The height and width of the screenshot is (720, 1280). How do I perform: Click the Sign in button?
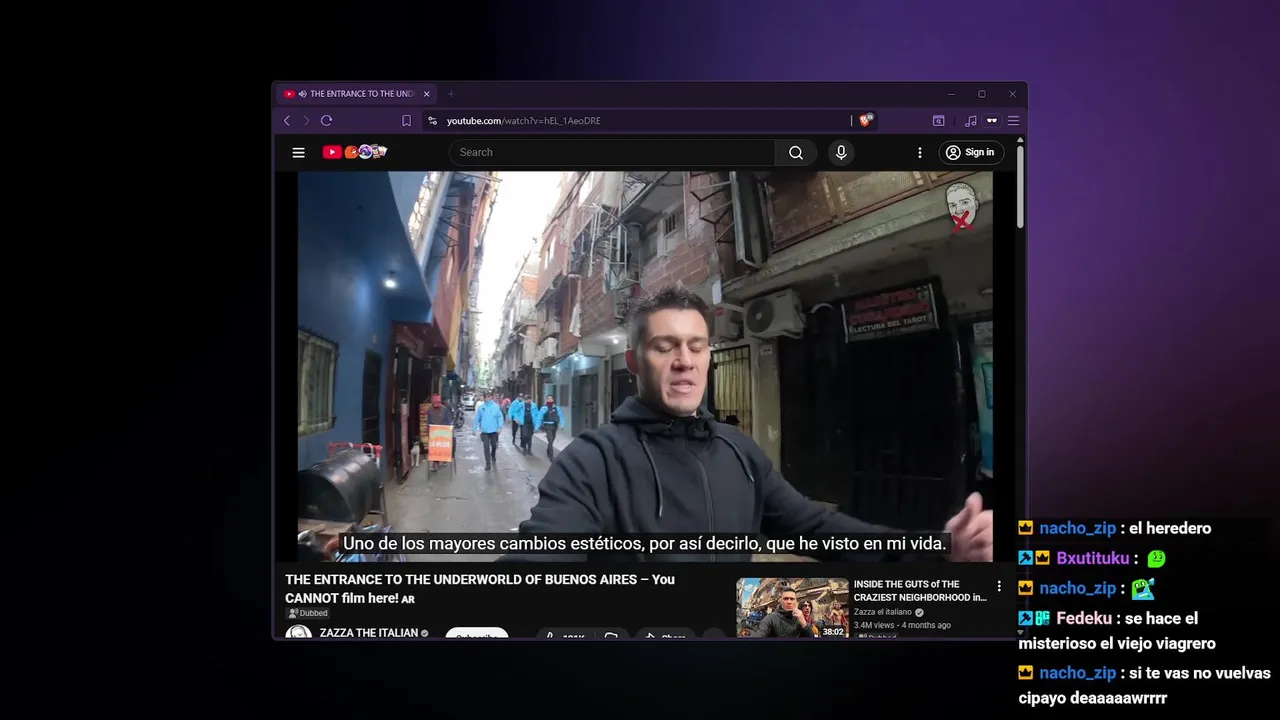tap(970, 152)
